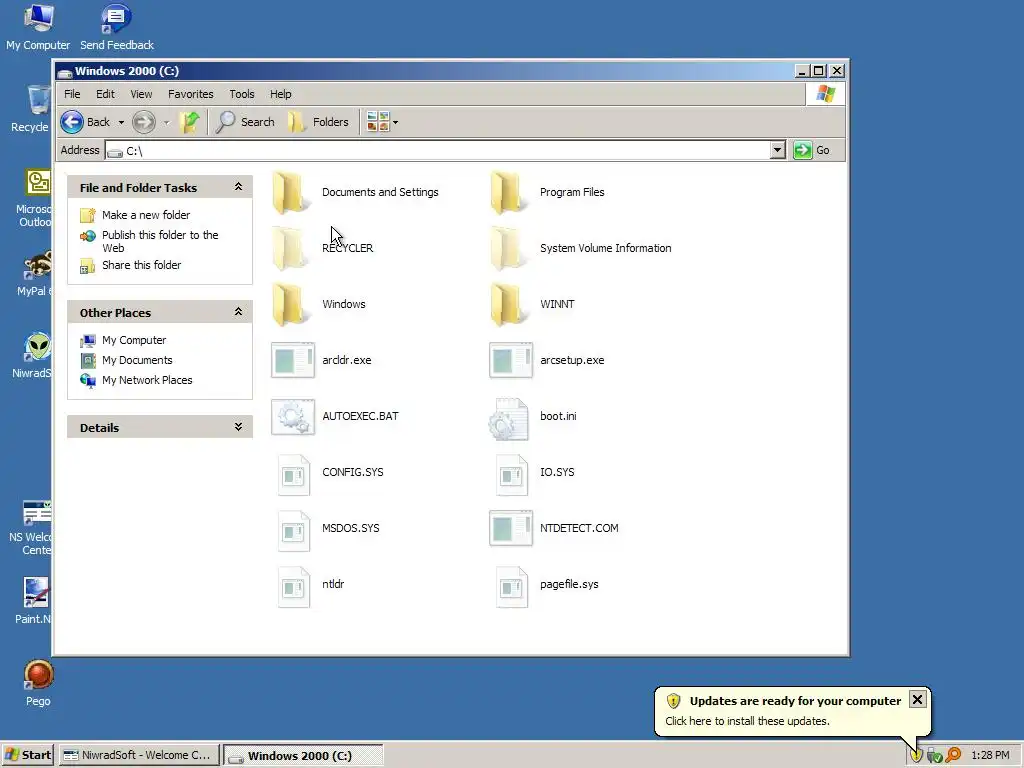Click the taskbar clock showing 1:28 PM

990,755
